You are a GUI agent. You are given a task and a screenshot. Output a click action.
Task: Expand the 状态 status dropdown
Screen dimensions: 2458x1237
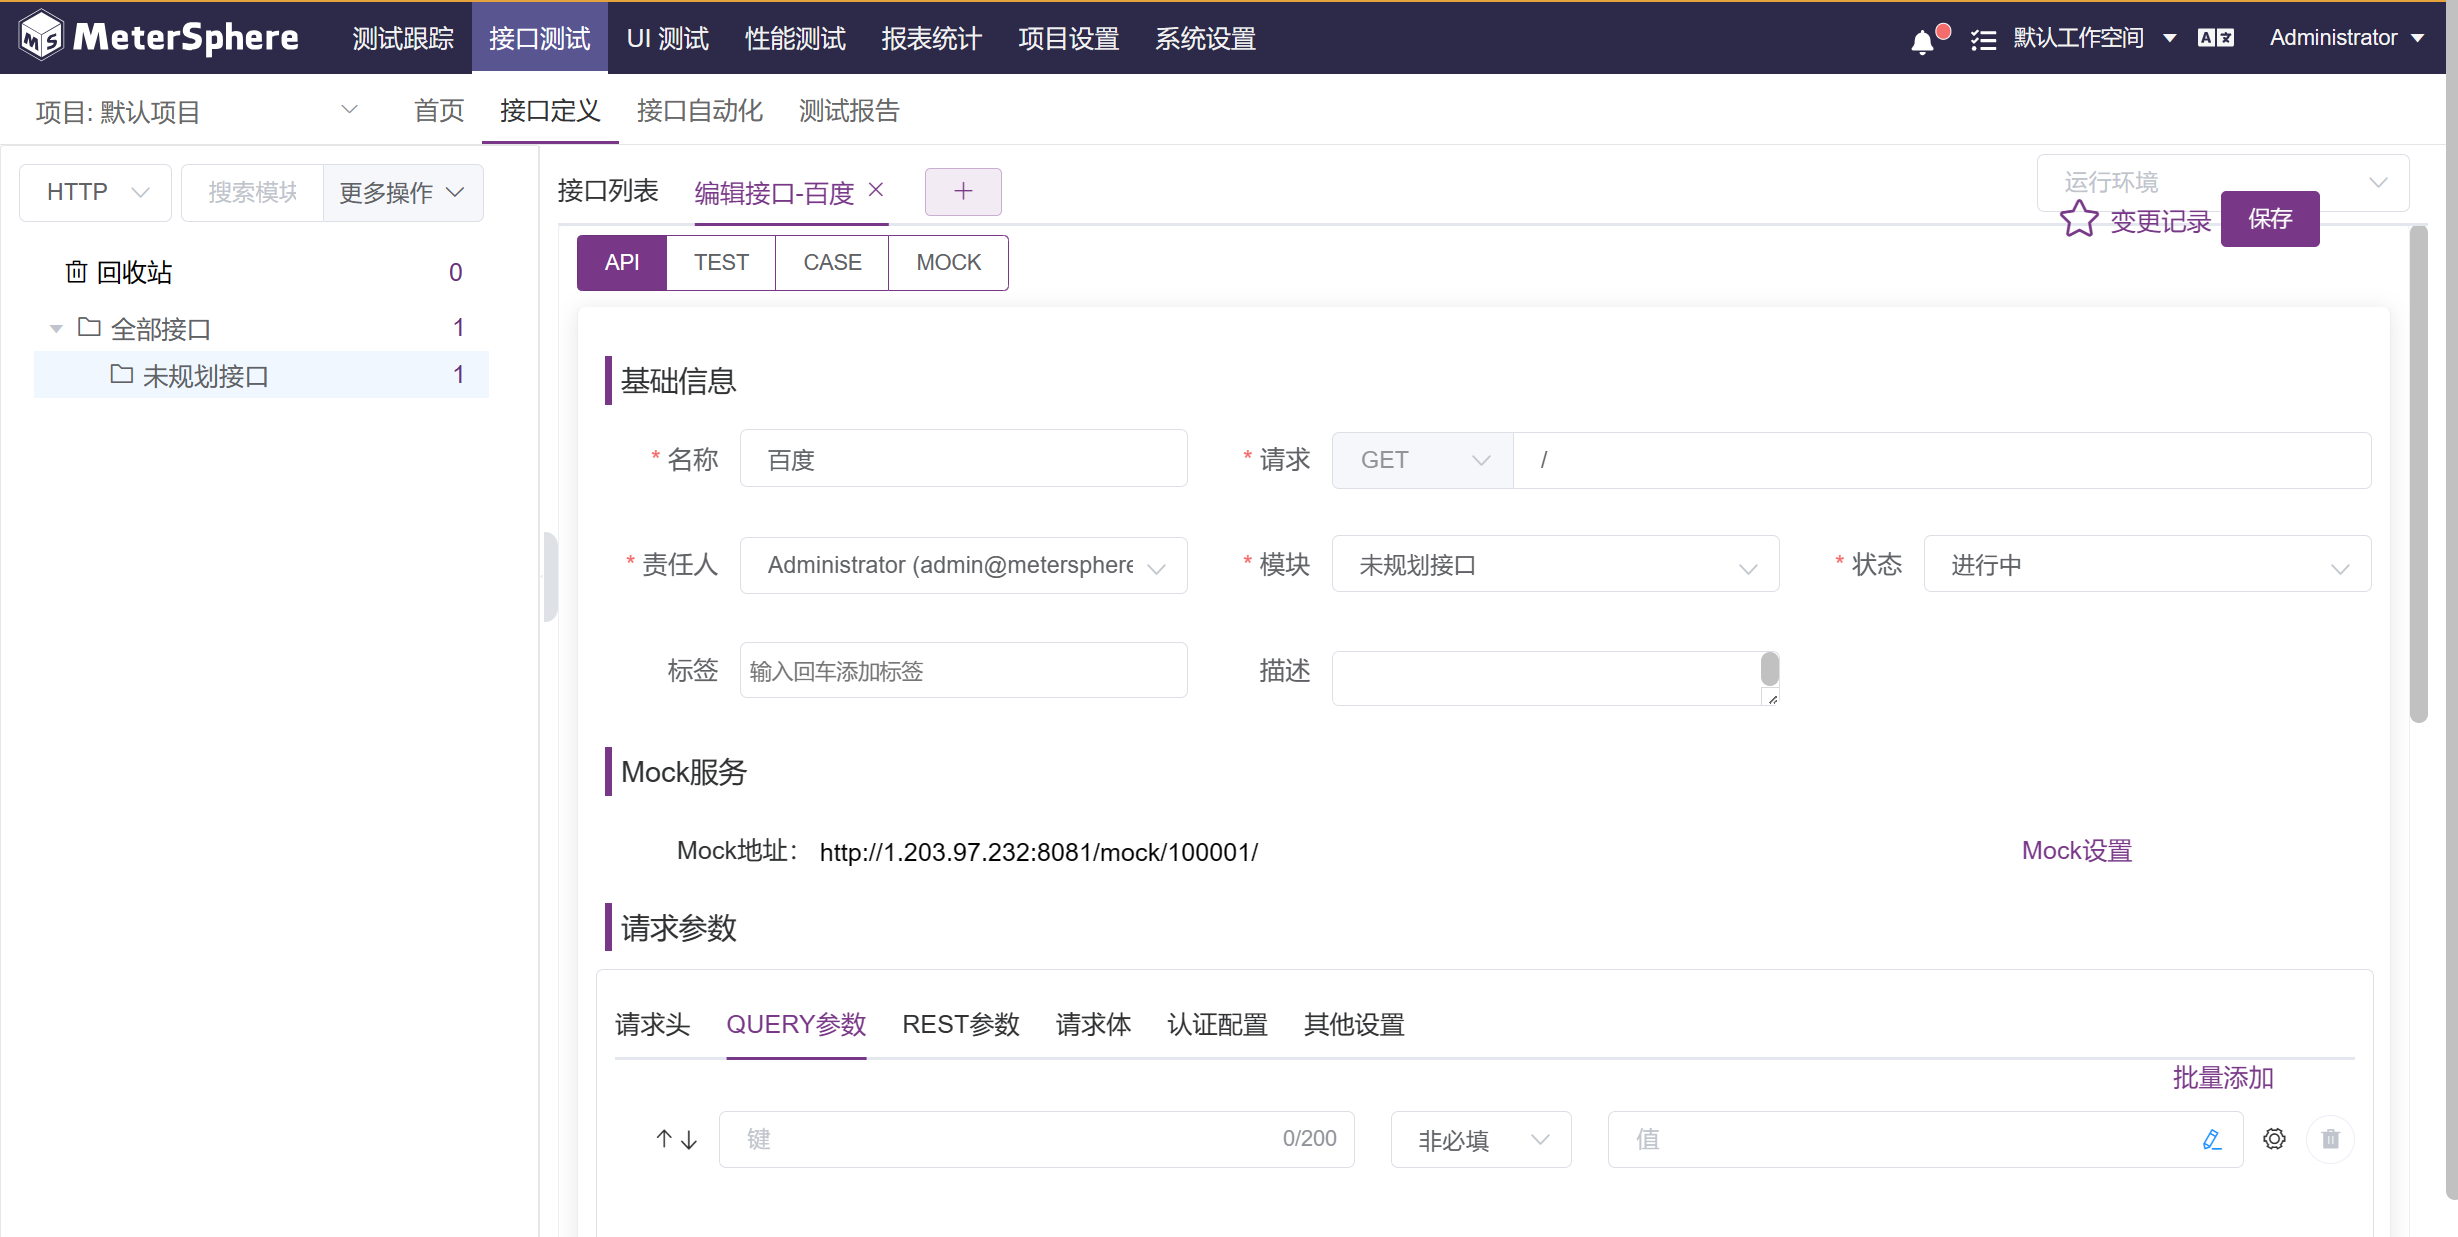tap(2146, 565)
